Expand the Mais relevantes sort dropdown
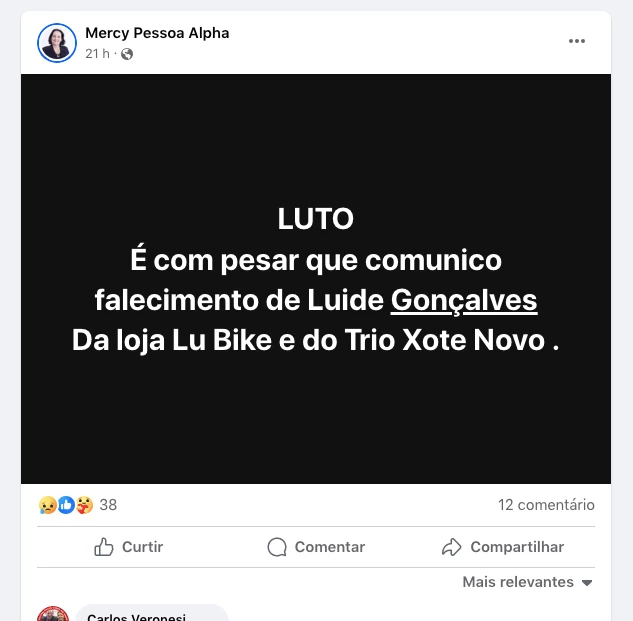 (528, 582)
